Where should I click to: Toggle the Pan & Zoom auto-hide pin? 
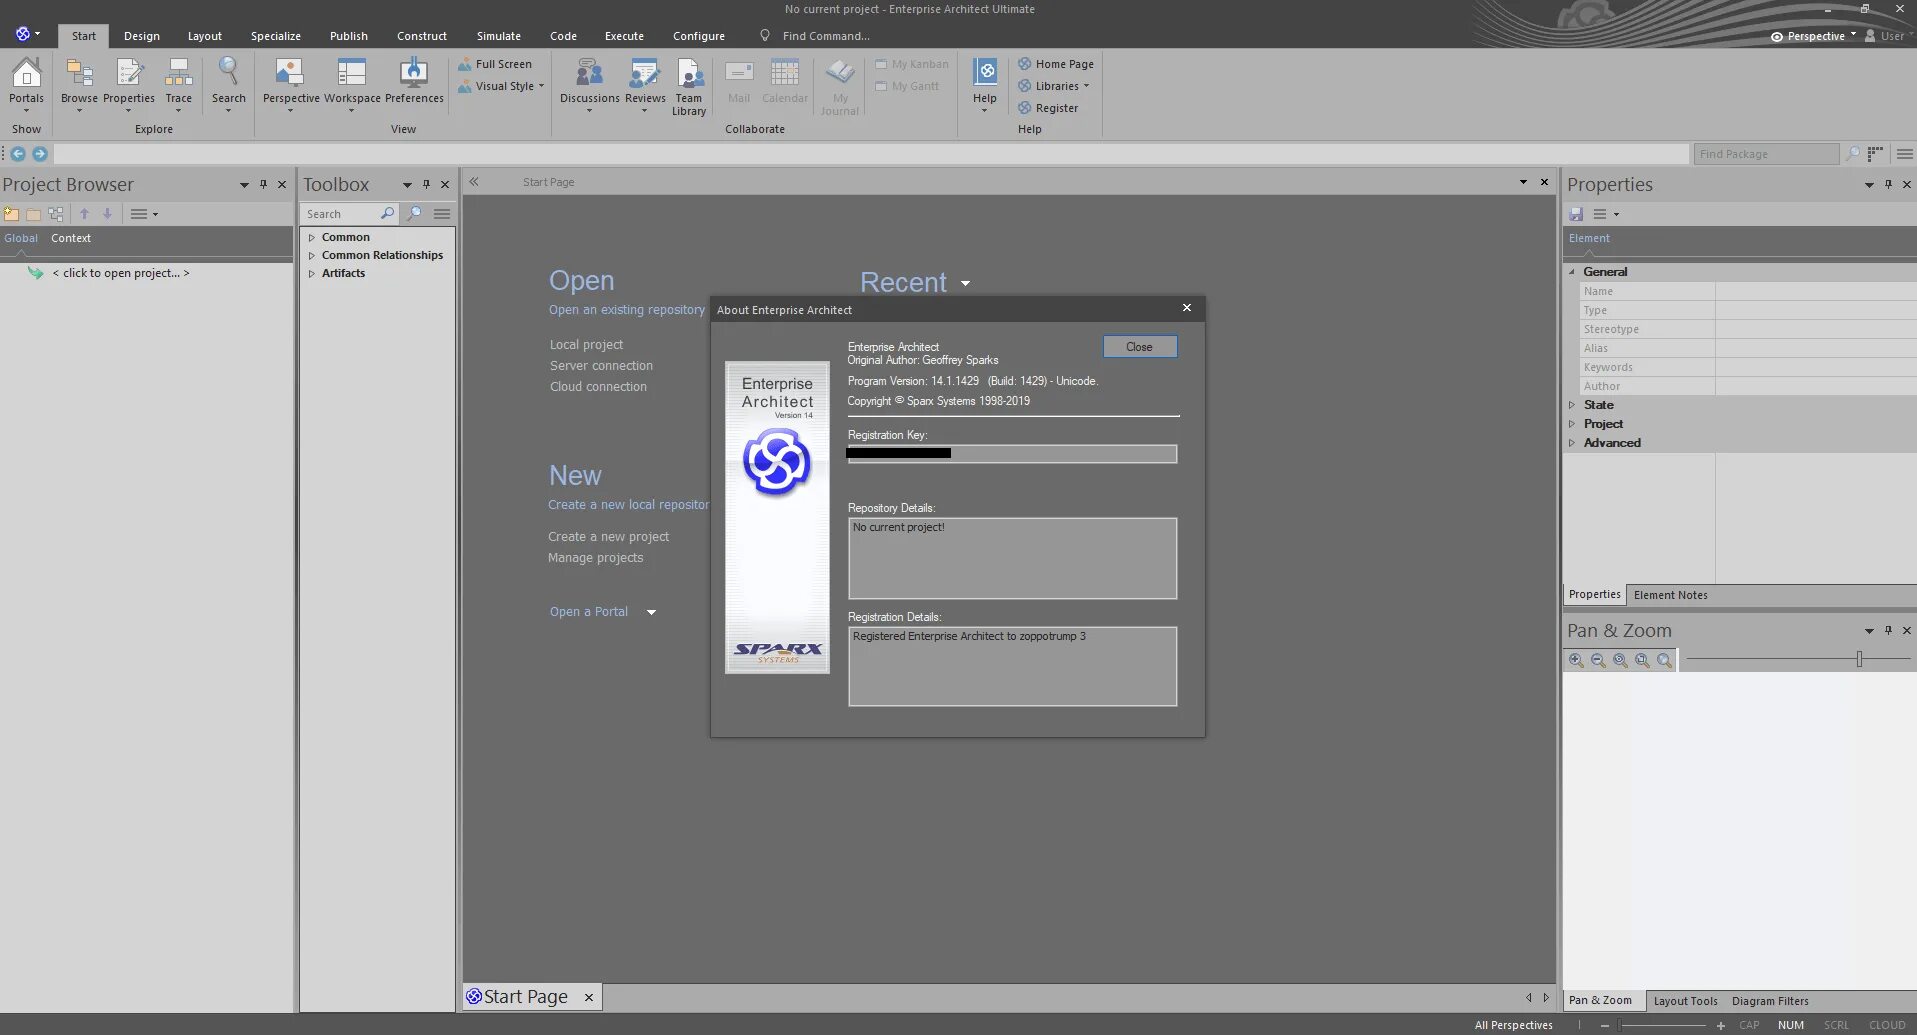(x=1888, y=630)
